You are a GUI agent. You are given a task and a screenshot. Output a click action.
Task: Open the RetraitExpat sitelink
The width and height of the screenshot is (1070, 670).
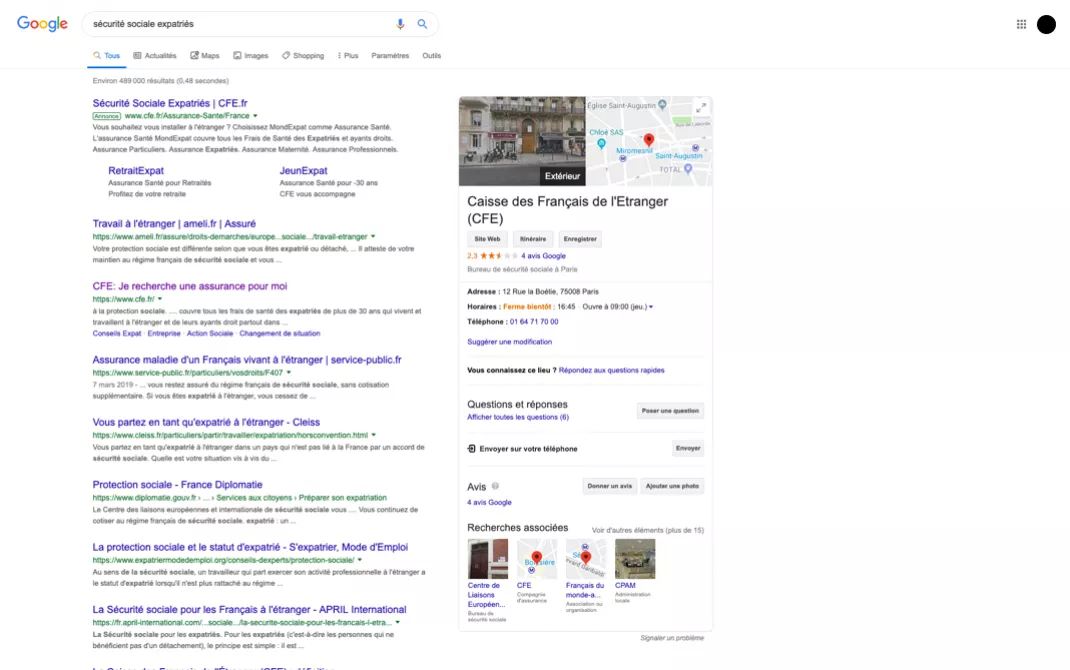[x=136, y=171]
